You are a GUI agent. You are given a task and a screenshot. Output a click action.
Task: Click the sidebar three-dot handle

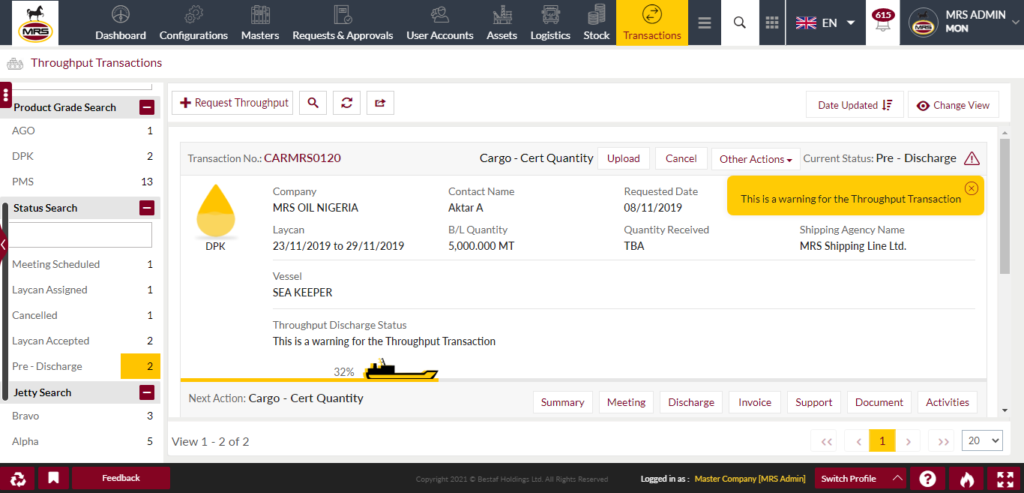[5, 95]
